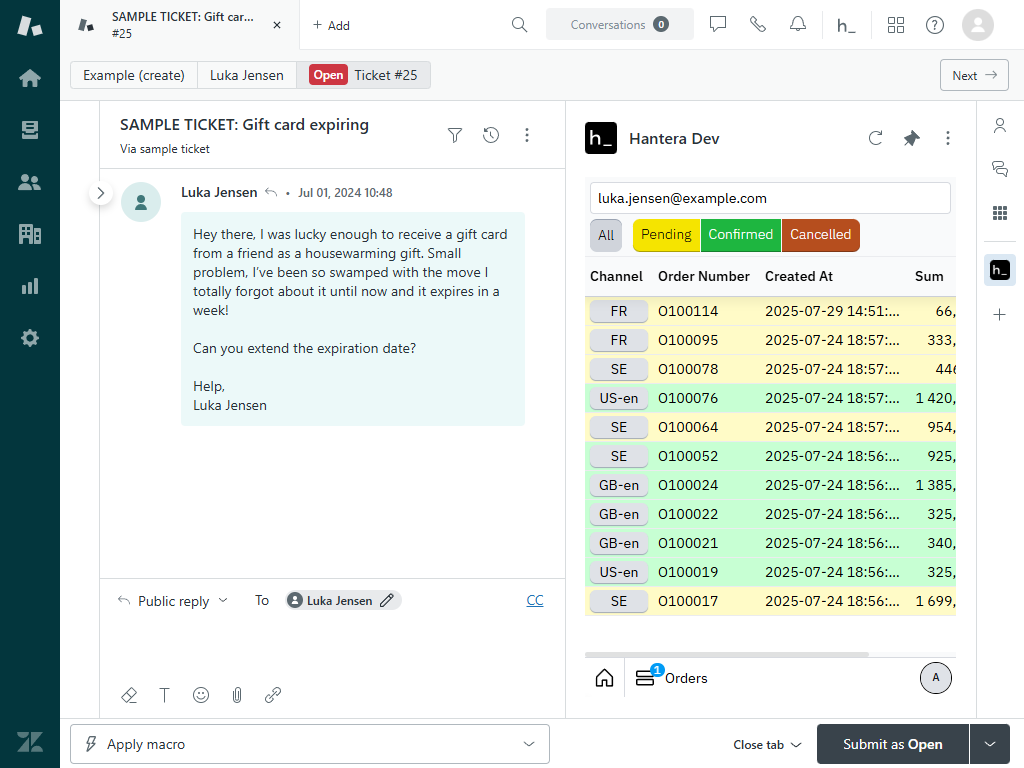This screenshot has height=768, width=1024.
Task: Click the CC link
Action: pyautogui.click(x=535, y=601)
